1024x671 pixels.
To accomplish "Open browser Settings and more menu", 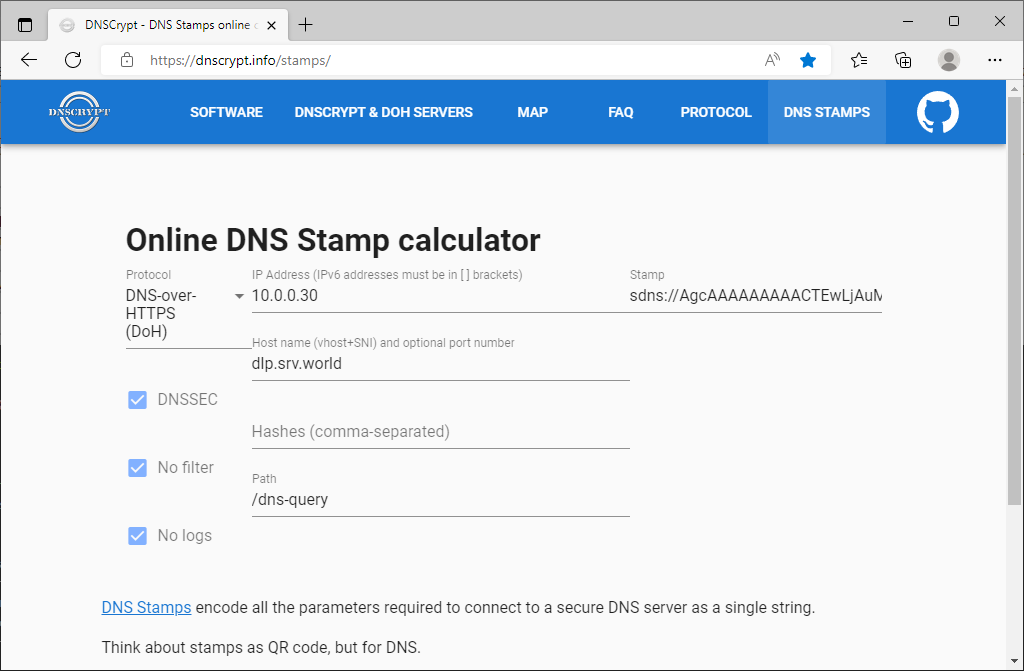I will pyautogui.click(x=994, y=60).
